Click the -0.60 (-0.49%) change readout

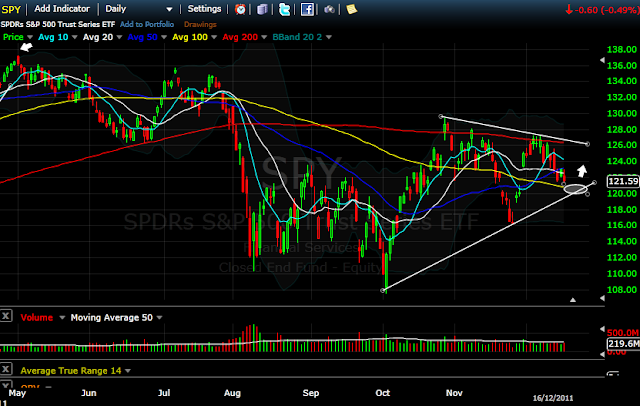click(x=602, y=10)
